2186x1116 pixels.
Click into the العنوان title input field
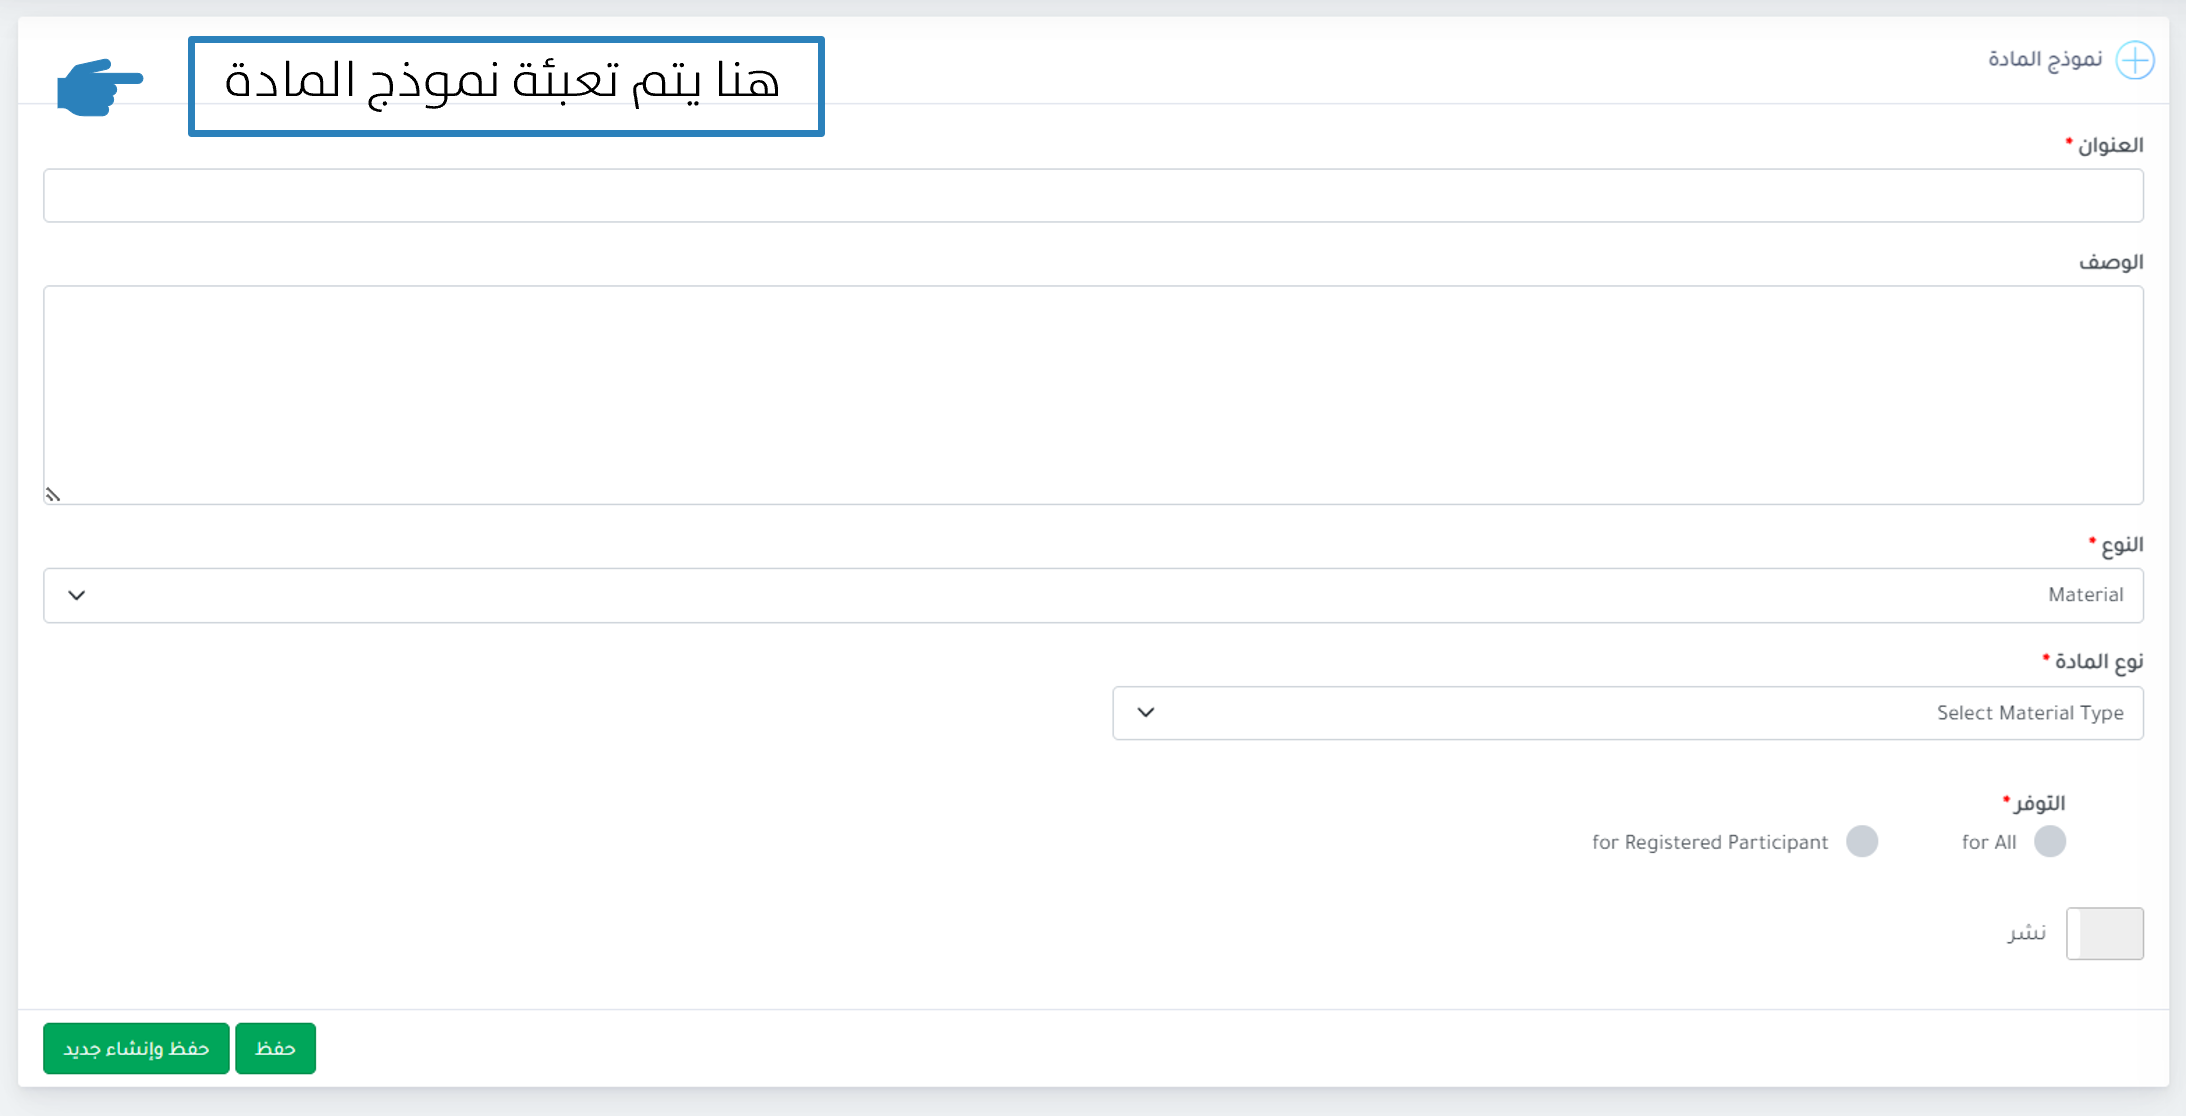[1093, 195]
